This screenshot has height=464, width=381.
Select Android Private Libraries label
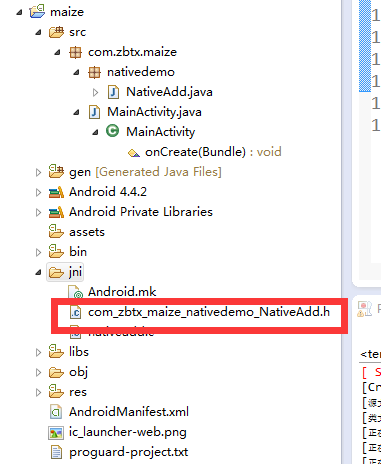141,212
